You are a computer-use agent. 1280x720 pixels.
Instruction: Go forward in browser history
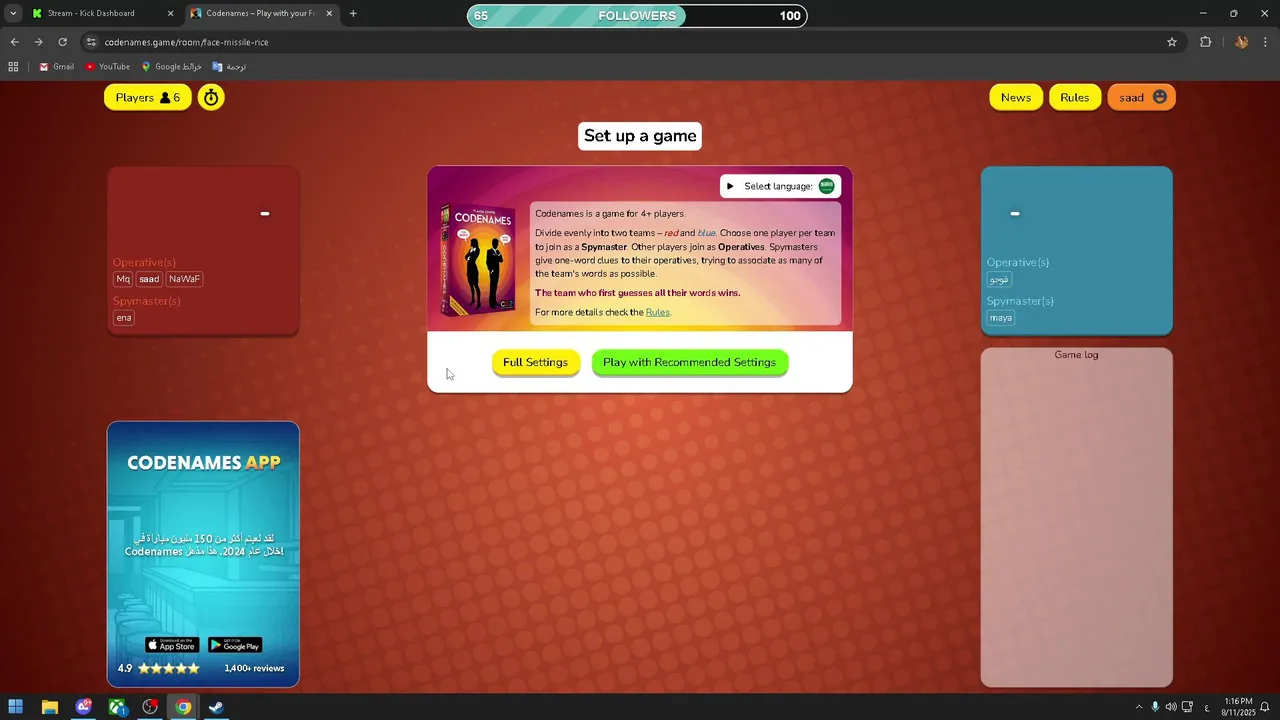point(38,42)
